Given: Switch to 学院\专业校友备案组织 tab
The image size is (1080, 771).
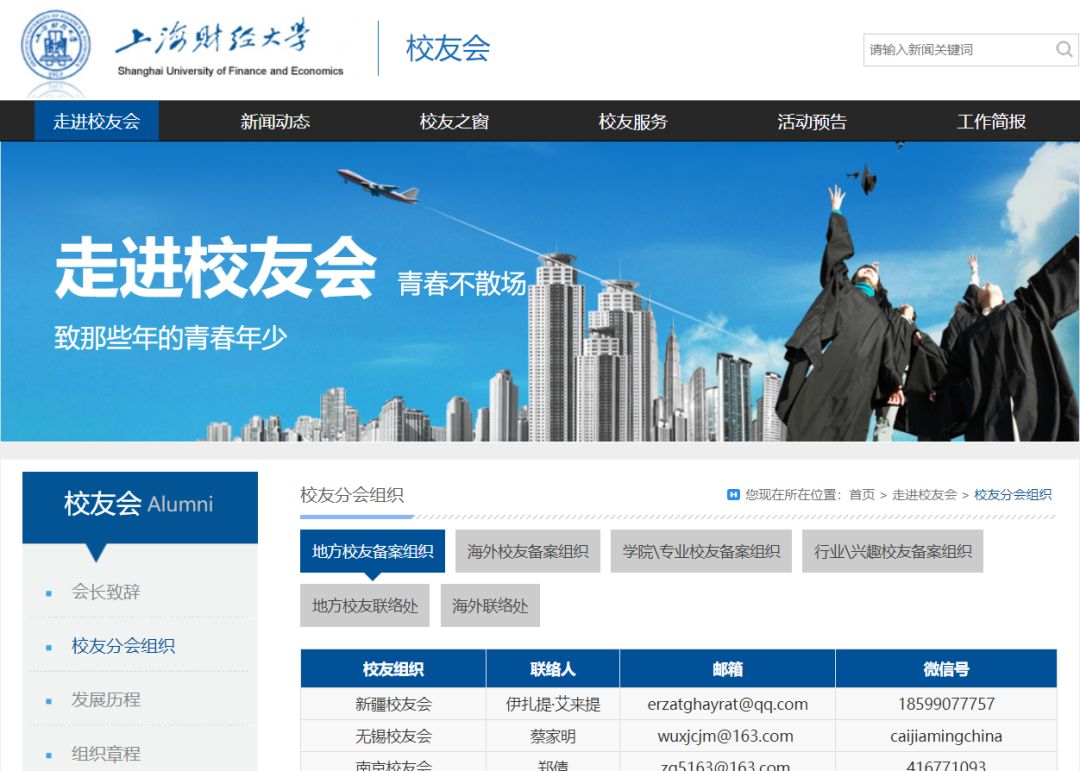Looking at the screenshot, I should point(701,551).
